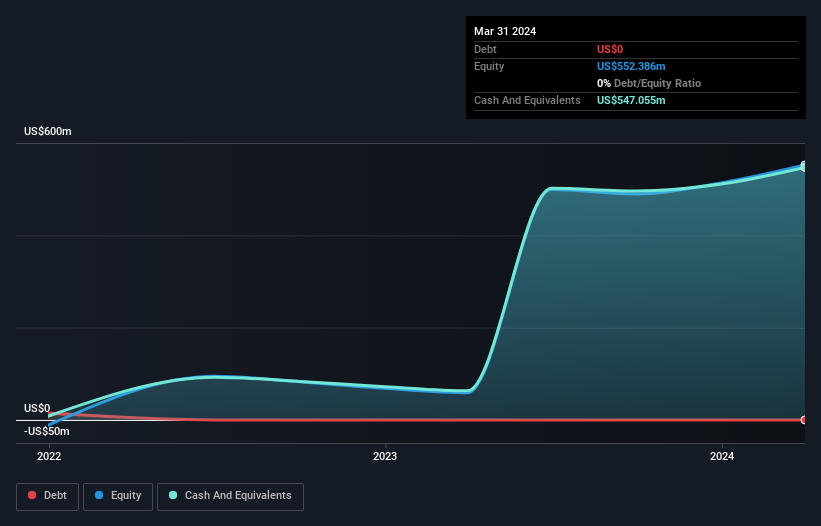Click the blue Equity legend dot
The height and width of the screenshot is (526, 821).
[99, 495]
